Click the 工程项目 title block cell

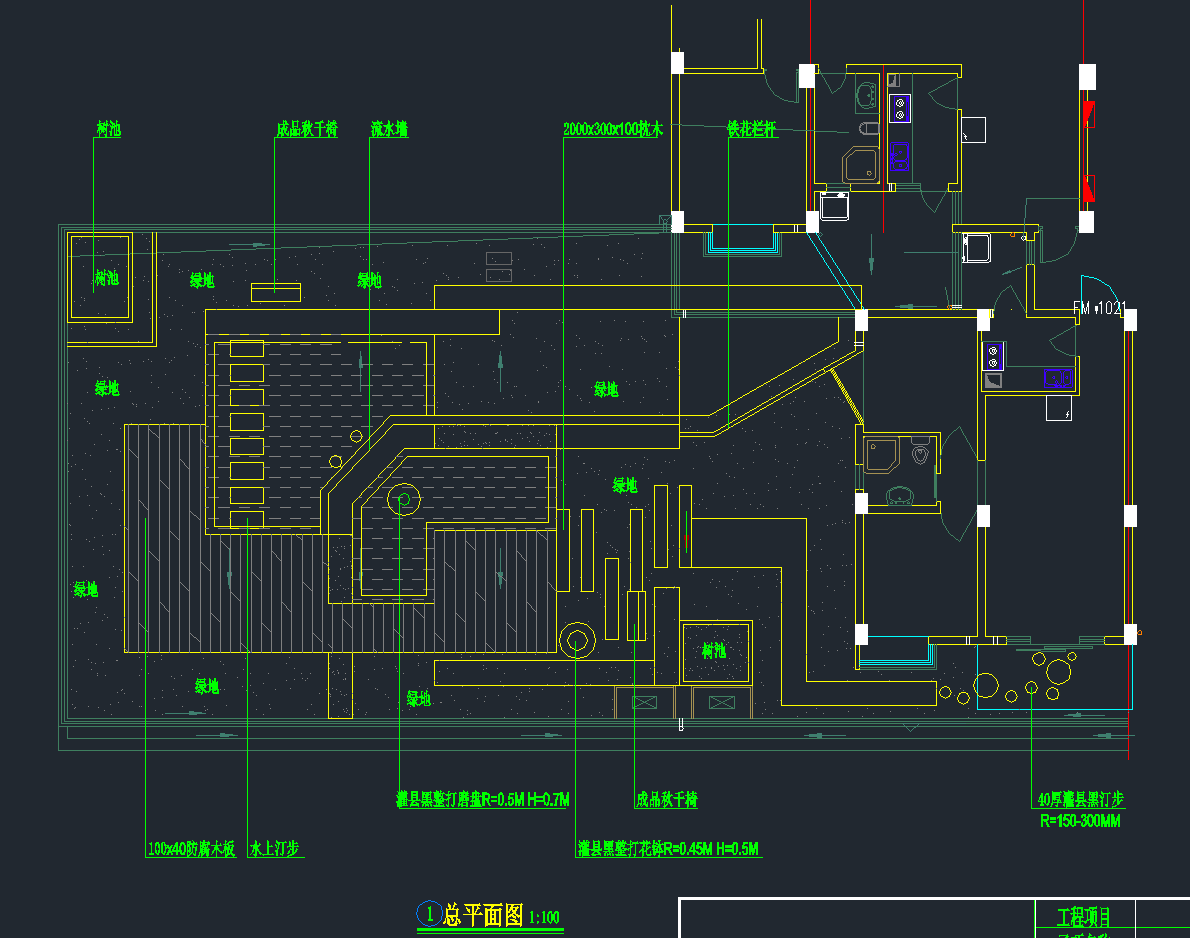point(1084,916)
